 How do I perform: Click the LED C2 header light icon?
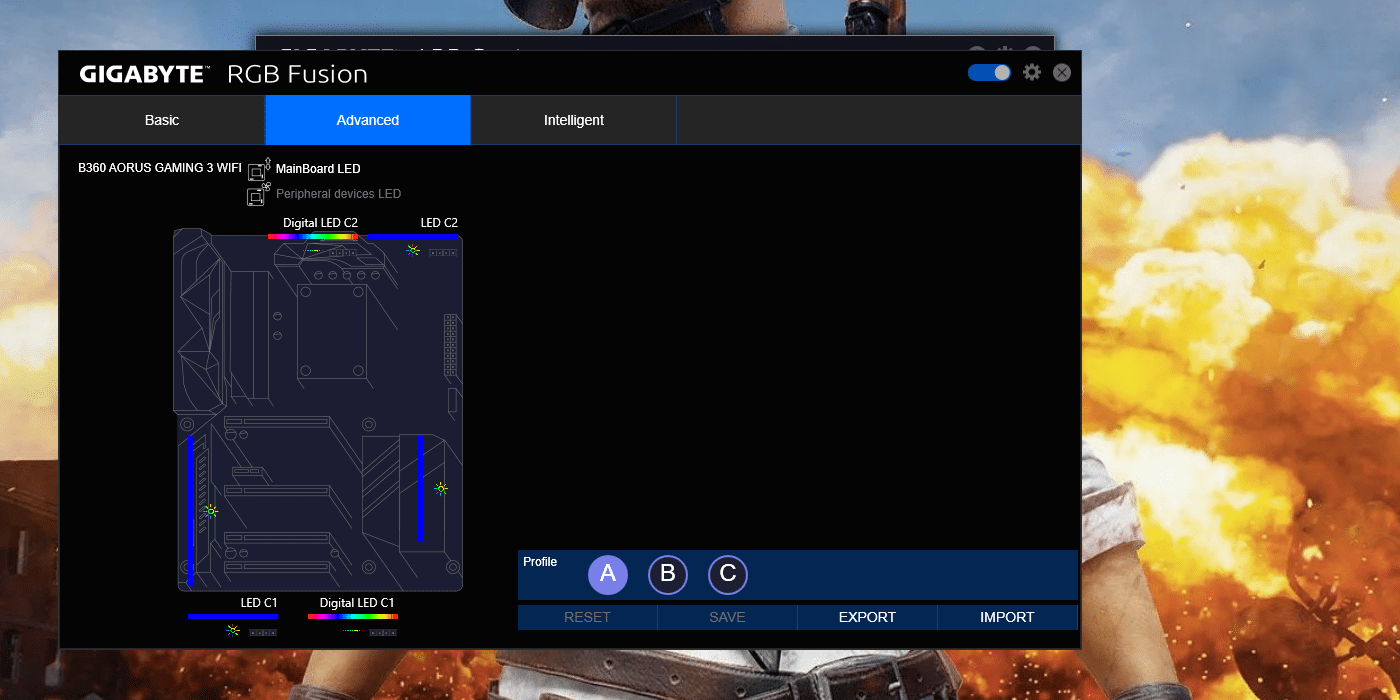point(413,250)
